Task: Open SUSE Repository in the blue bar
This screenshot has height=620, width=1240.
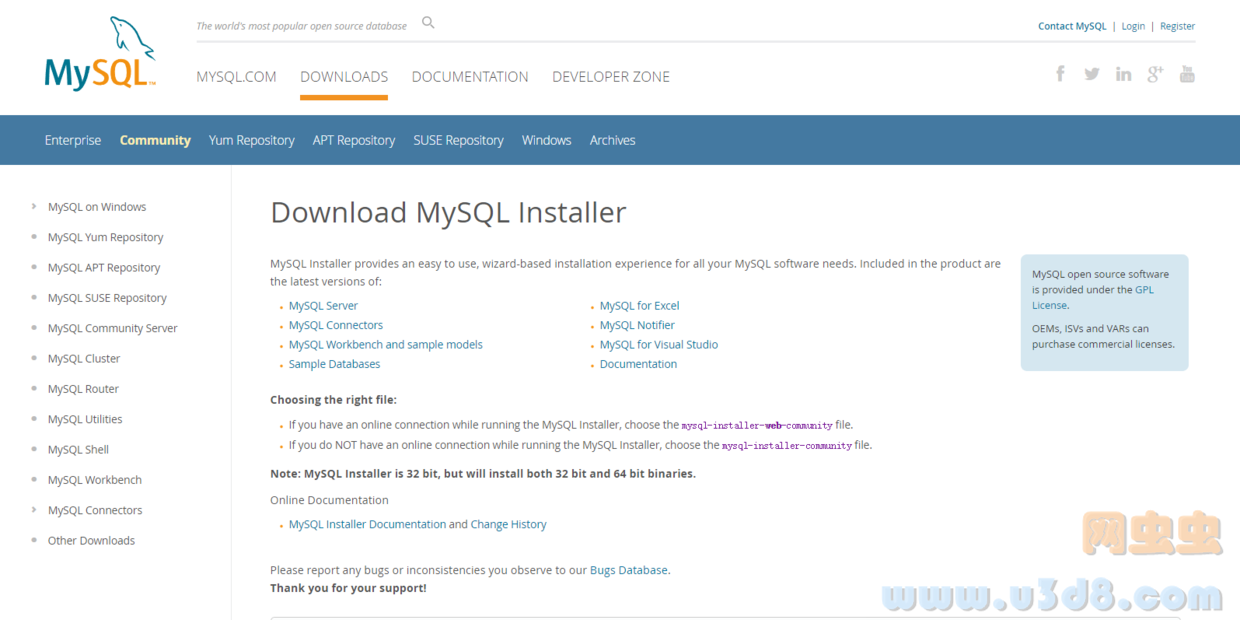Action: (x=459, y=140)
